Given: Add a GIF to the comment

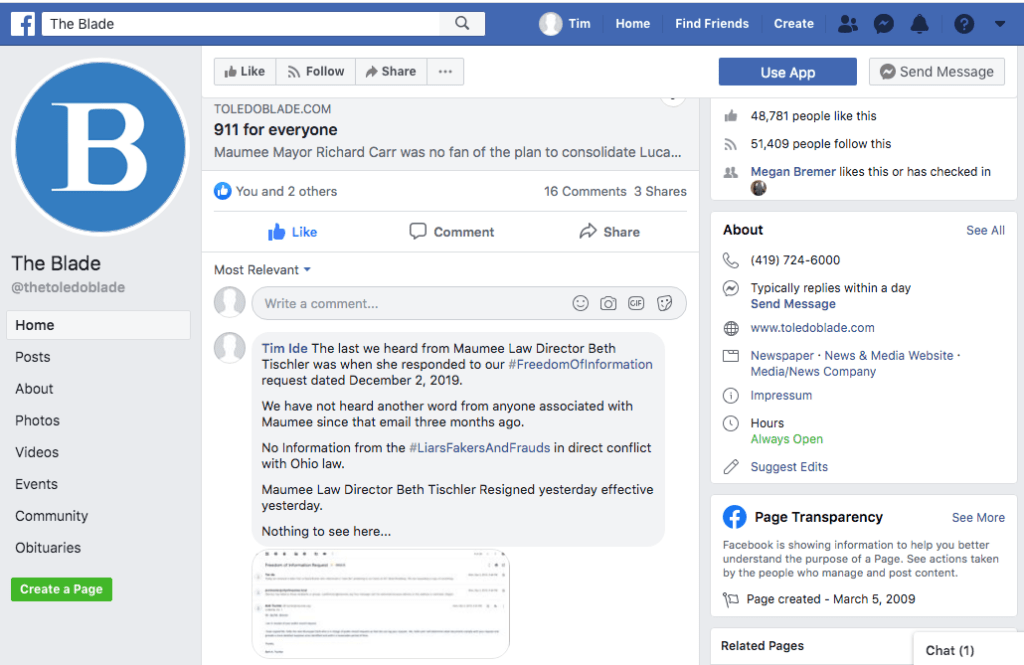Looking at the screenshot, I should point(636,303).
